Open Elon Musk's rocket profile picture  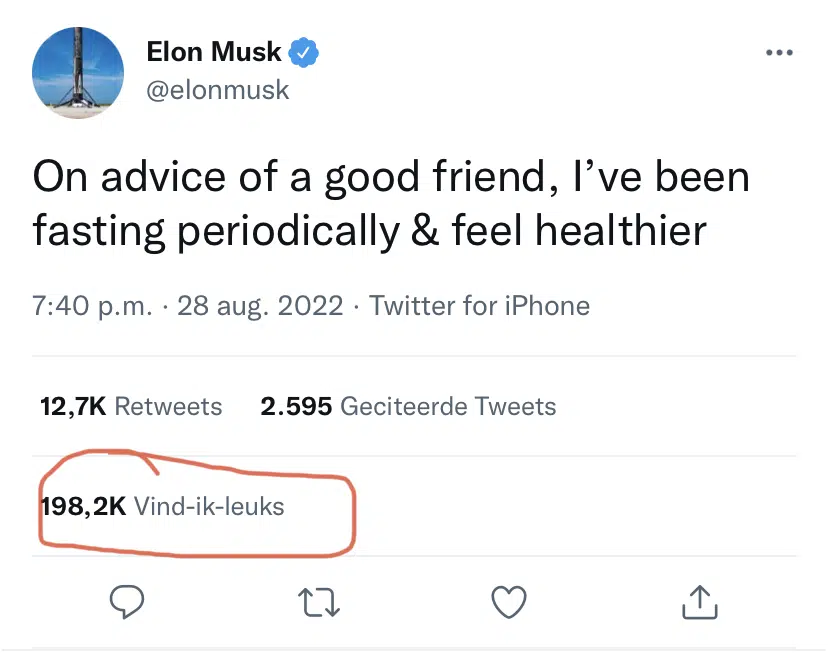click(x=78, y=73)
